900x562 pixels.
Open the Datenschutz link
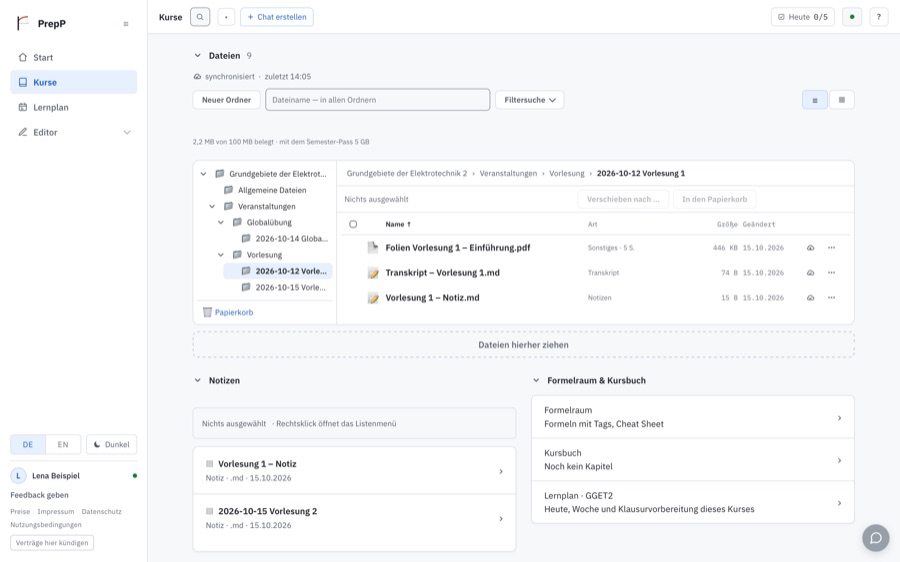click(102, 511)
